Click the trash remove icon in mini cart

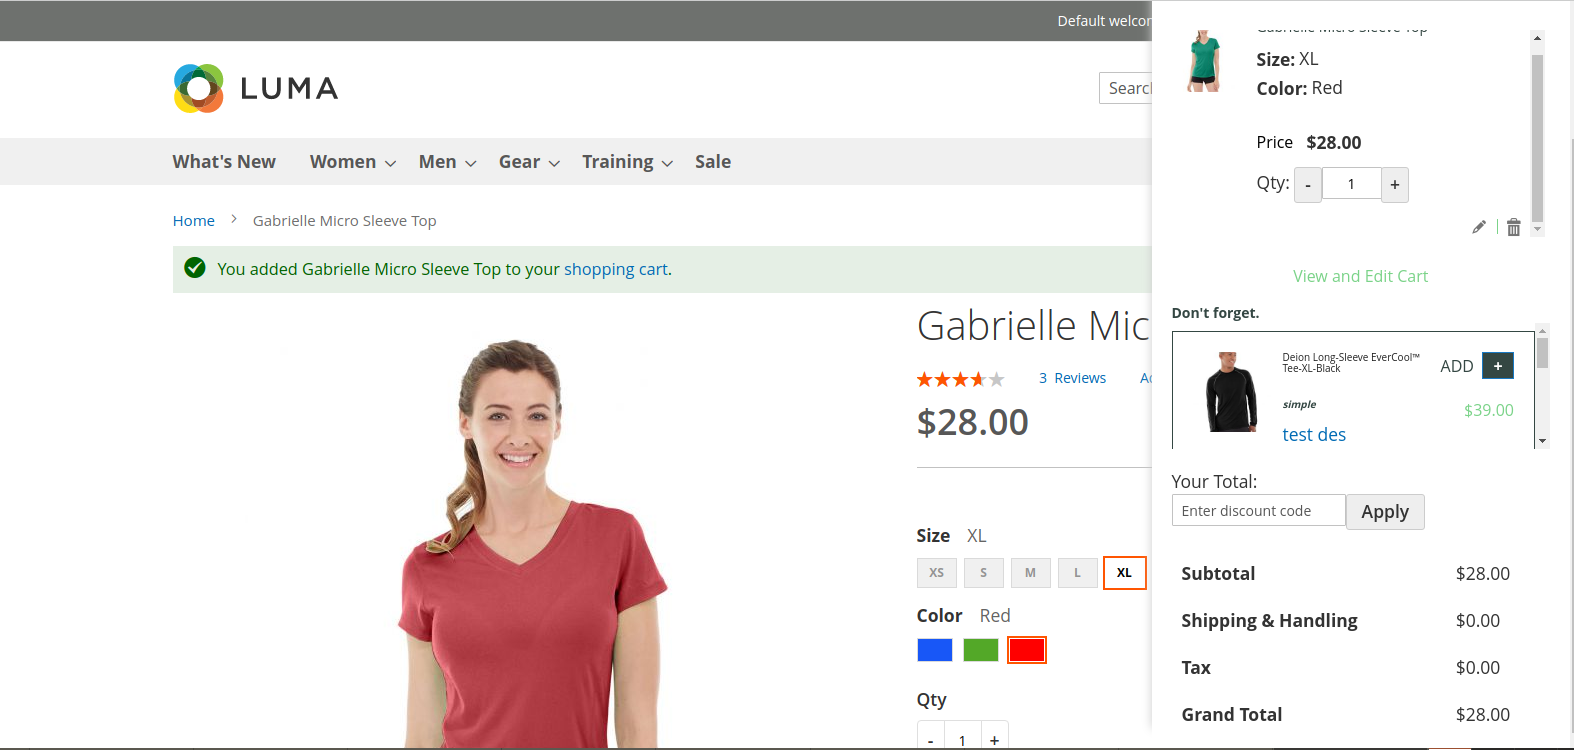1514,227
